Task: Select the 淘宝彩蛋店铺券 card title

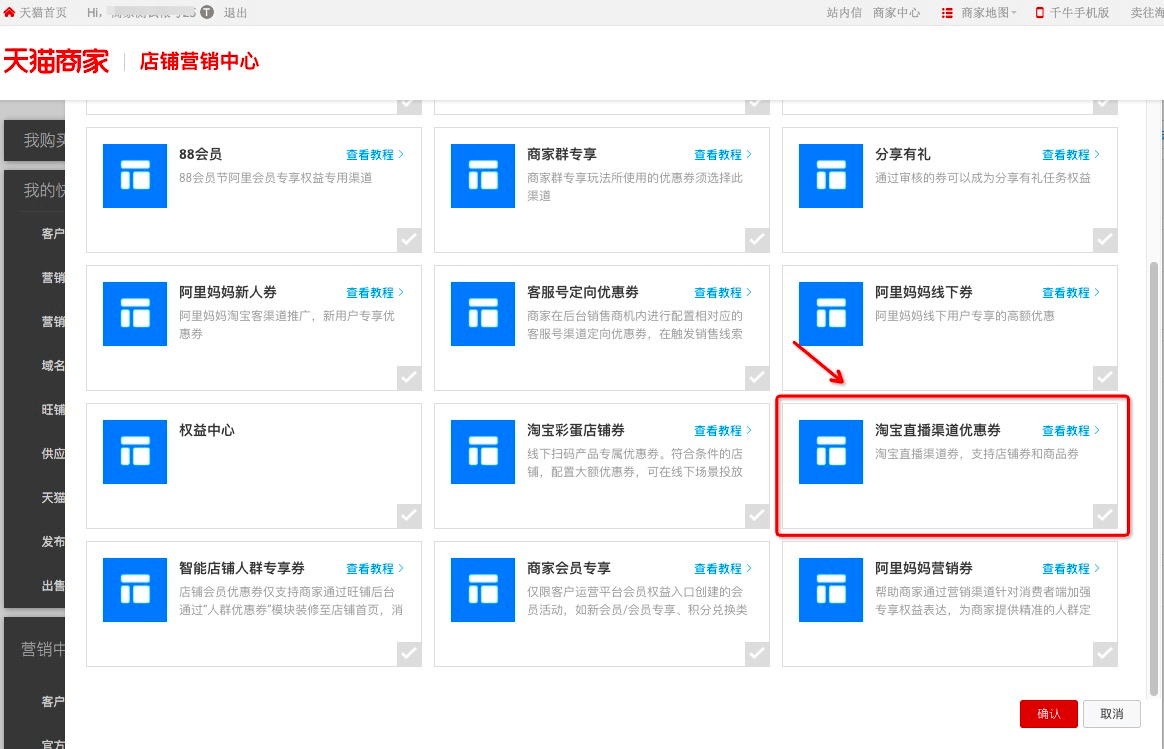Action: pyautogui.click(x=576, y=430)
